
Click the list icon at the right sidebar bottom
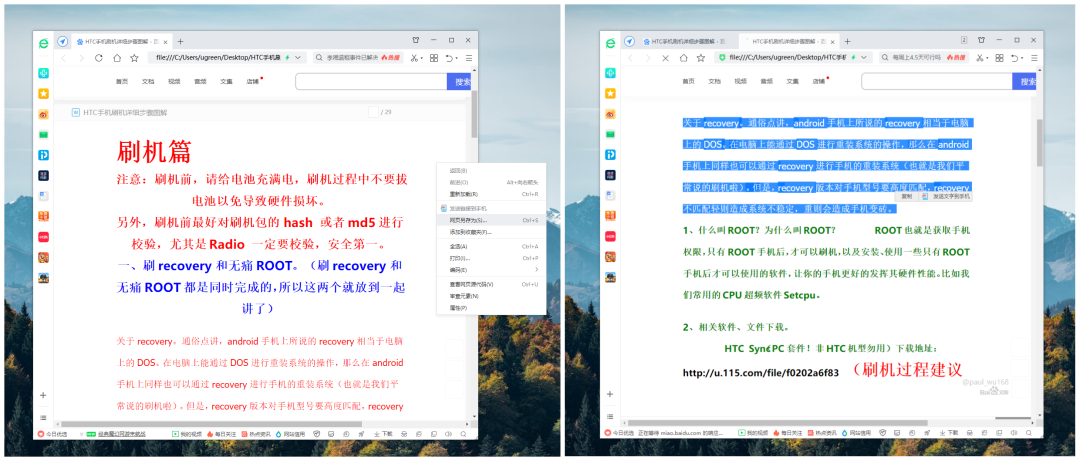(610, 417)
